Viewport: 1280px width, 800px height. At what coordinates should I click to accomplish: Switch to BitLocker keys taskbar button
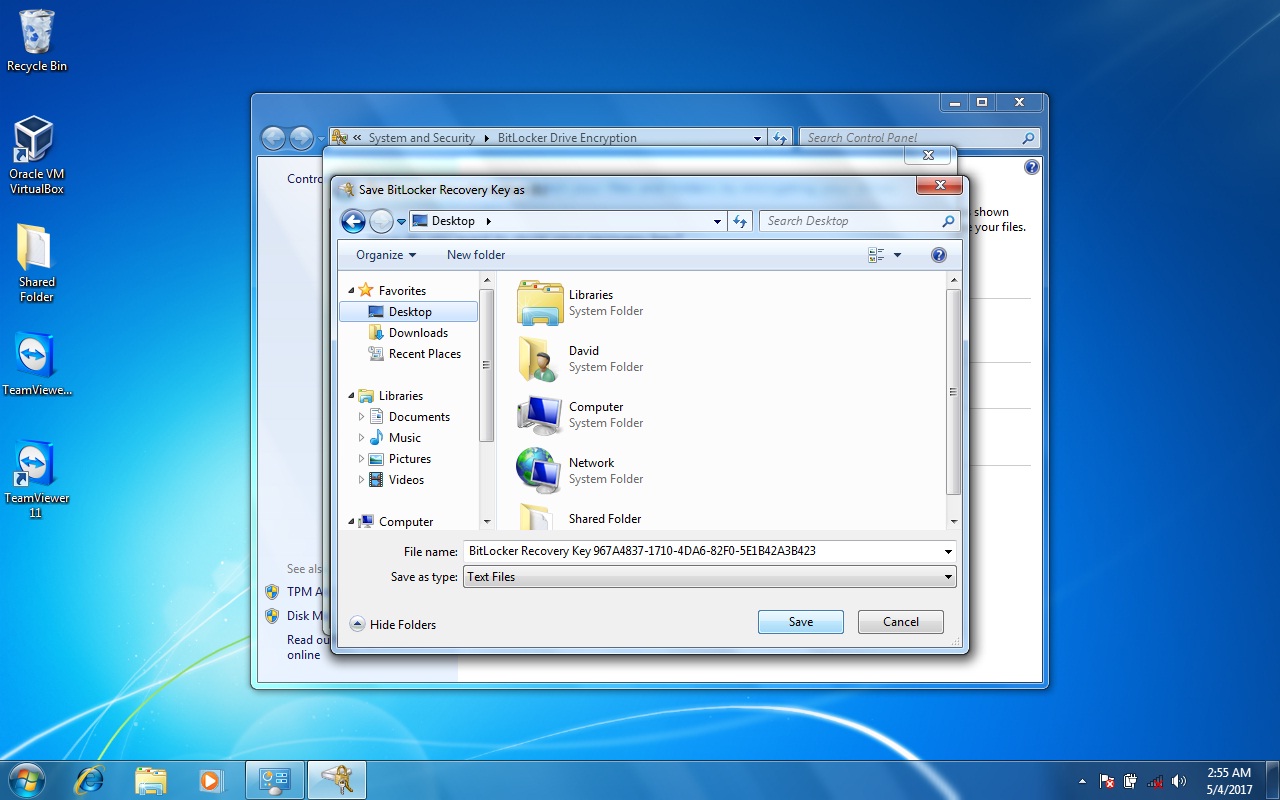pos(337,780)
